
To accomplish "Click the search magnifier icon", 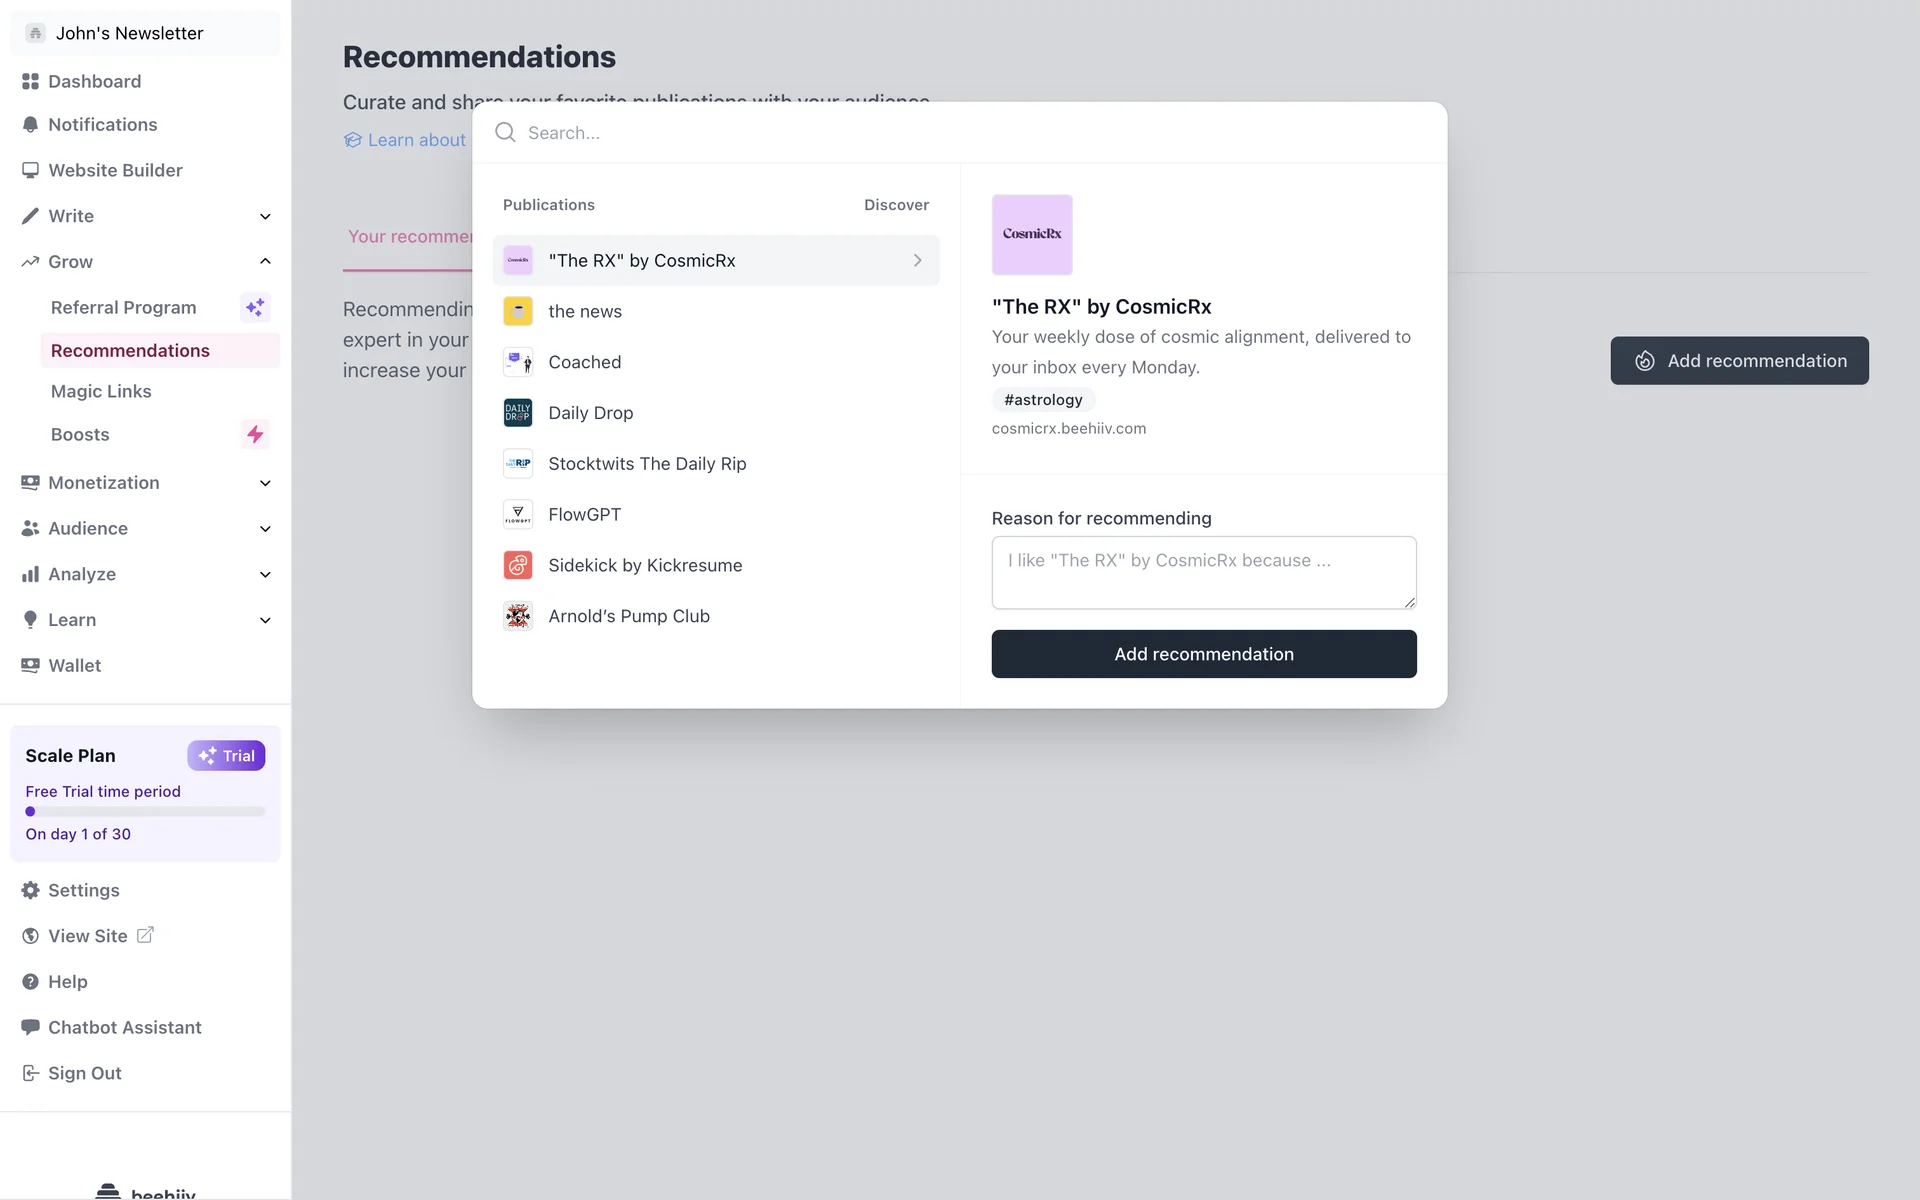I will point(506,133).
